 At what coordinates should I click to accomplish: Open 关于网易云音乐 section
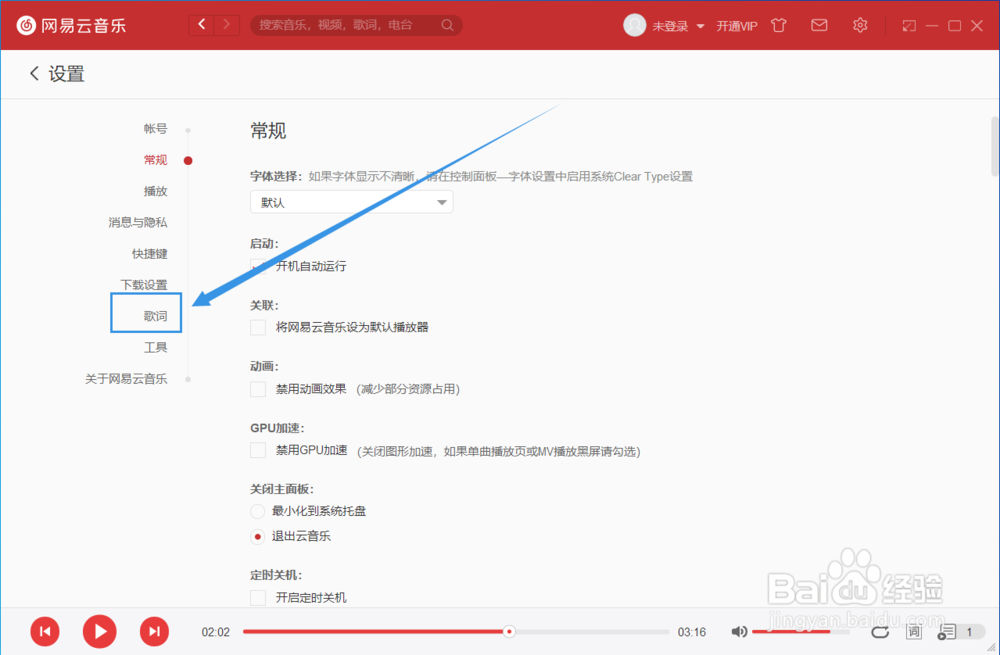[x=126, y=379]
